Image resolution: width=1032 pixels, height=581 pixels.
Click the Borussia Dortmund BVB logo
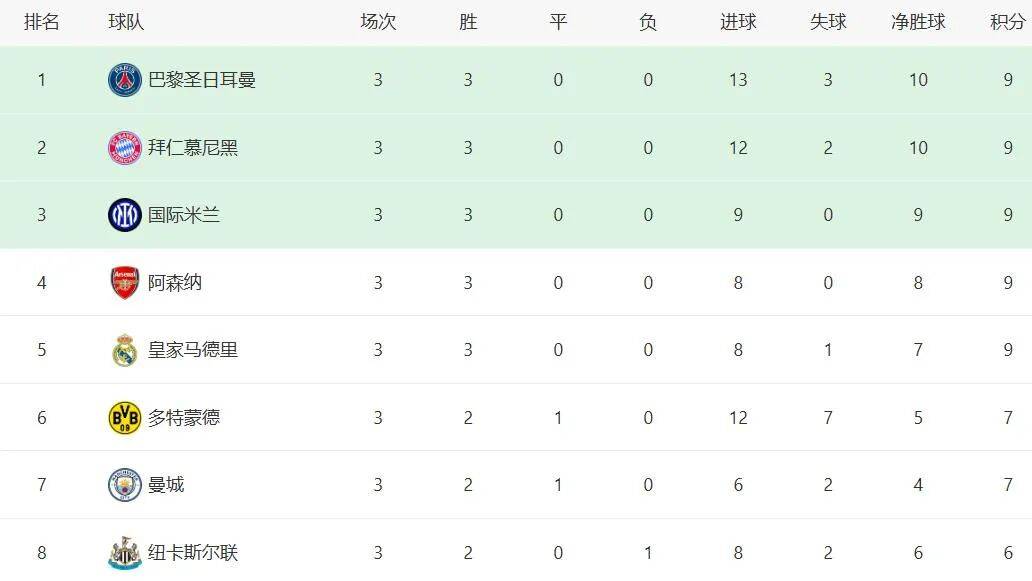(125, 418)
